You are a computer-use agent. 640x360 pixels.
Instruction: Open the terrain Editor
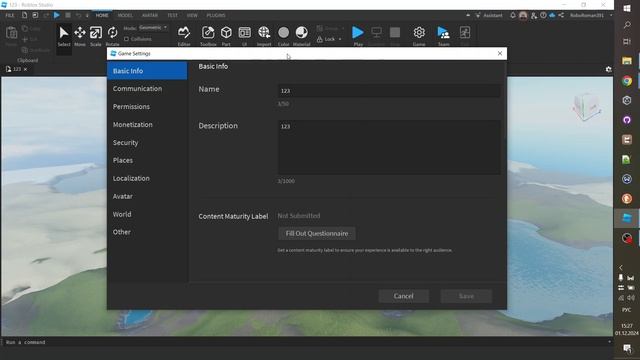pyautogui.click(x=184, y=36)
